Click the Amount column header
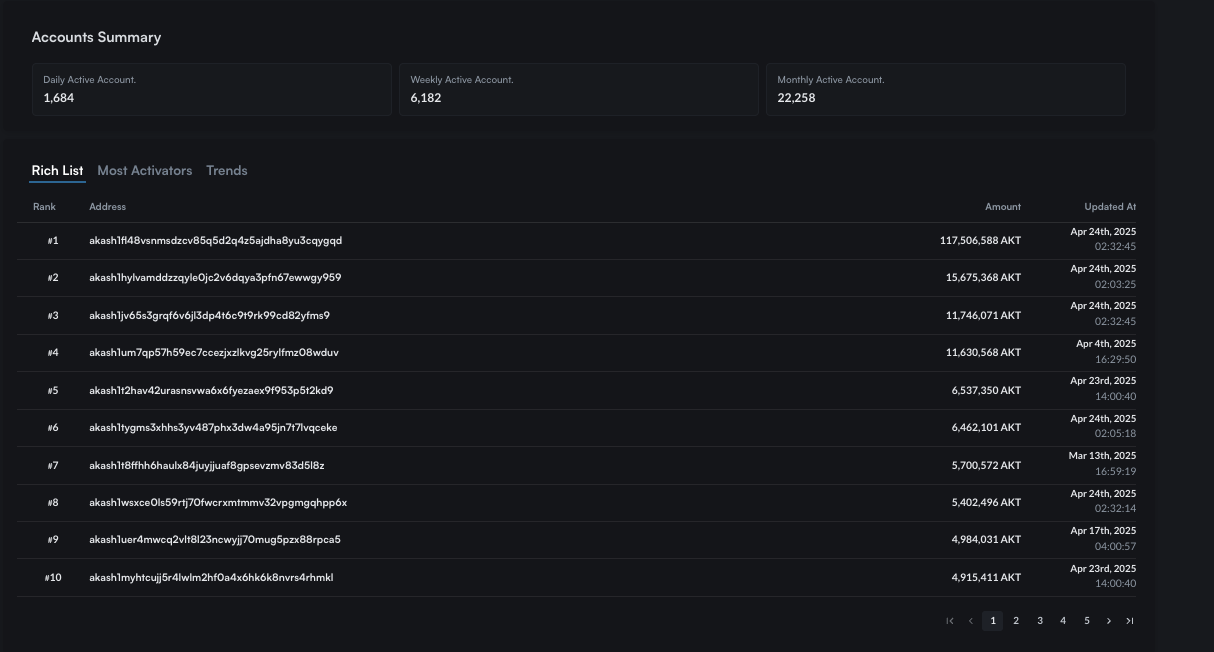Viewport: 1214px width, 652px height. tap(1002, 207)
